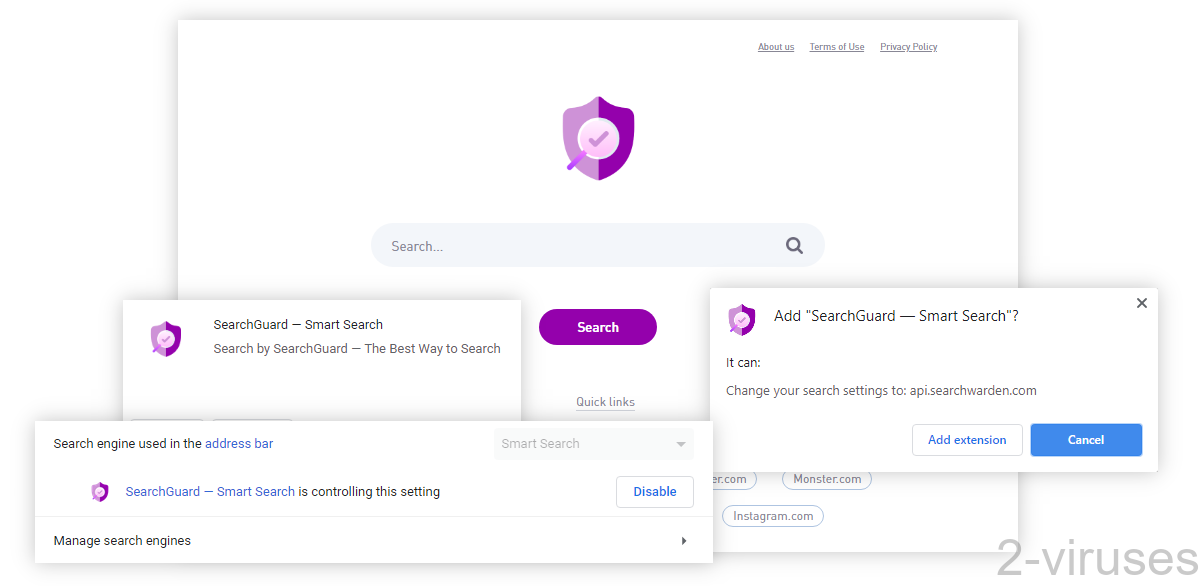Image resolution: width=1200 pixels, height=586 pixels.
Task: Open the Instagram.com quick link
Action: tap(772, 515)
